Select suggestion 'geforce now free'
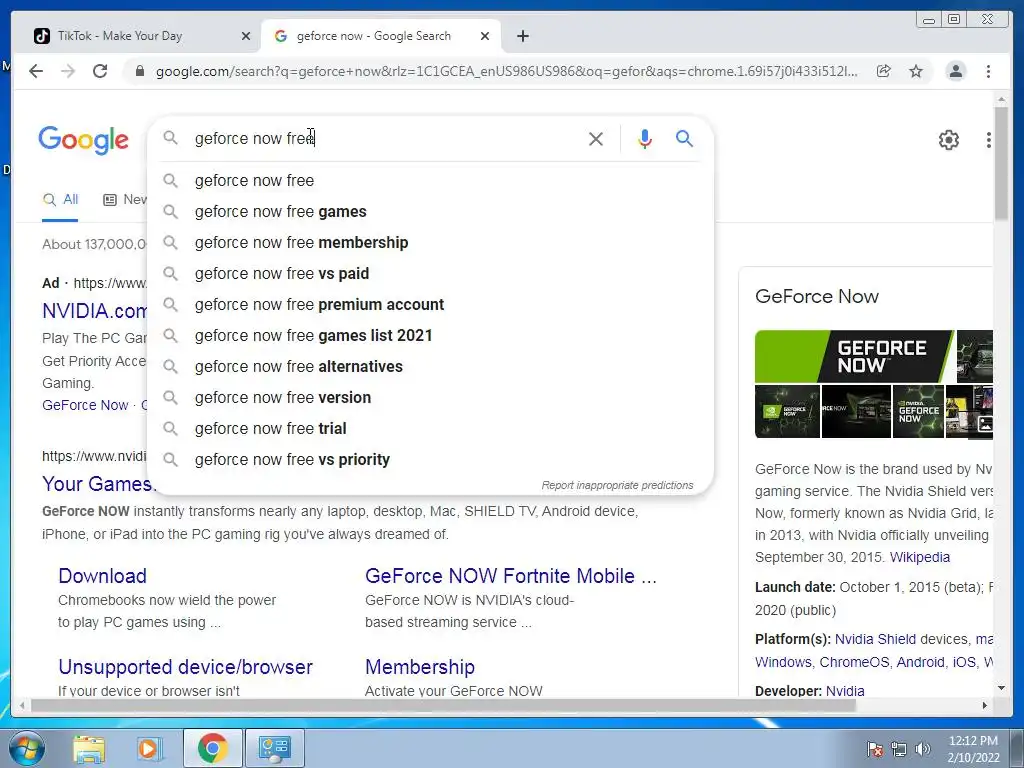Screen dimensions: 1024x768 click(x=430, y=180)
